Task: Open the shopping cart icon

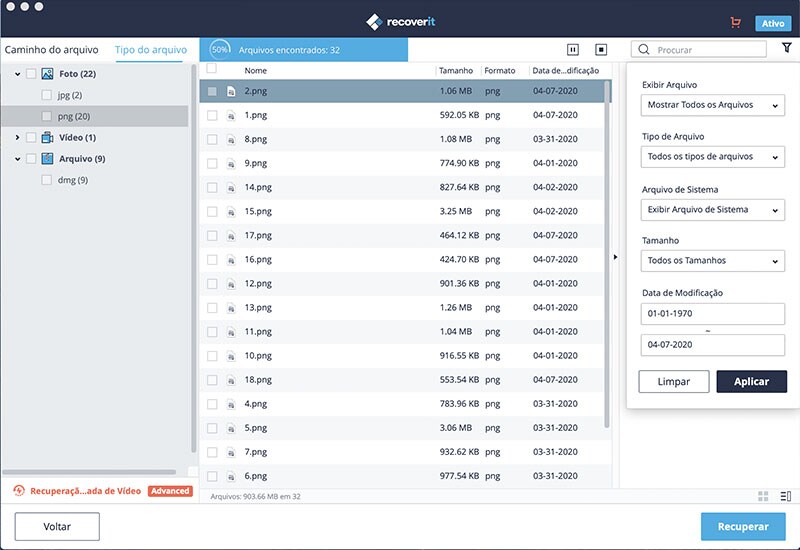Action: tap(735, 22)
